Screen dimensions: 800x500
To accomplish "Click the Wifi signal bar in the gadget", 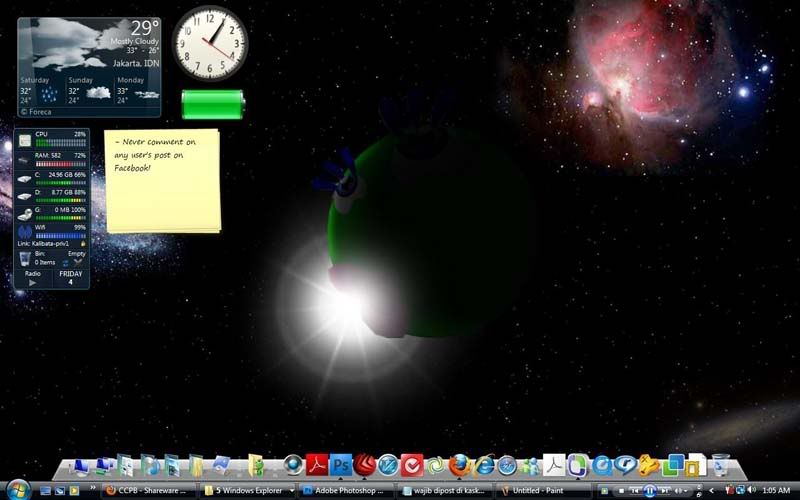I will pos(61,236).
